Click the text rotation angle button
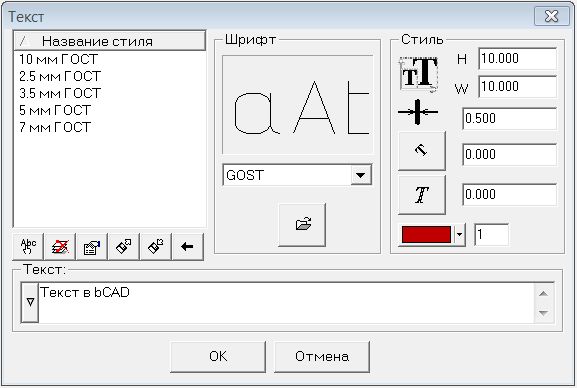577x388 pixels. click(x=422, y=151)
